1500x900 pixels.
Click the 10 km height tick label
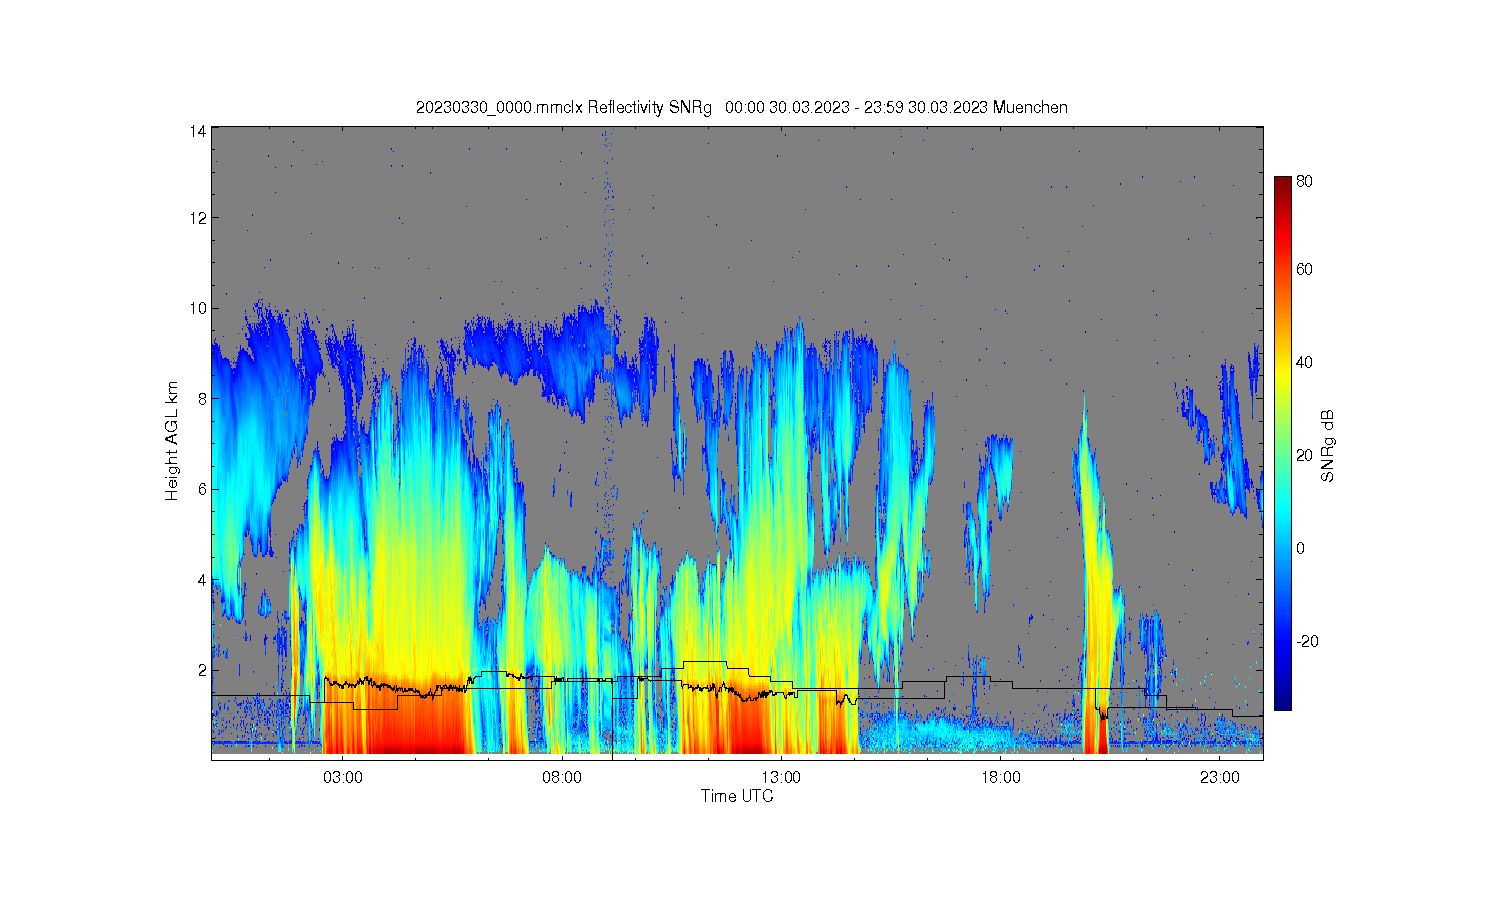199,308
